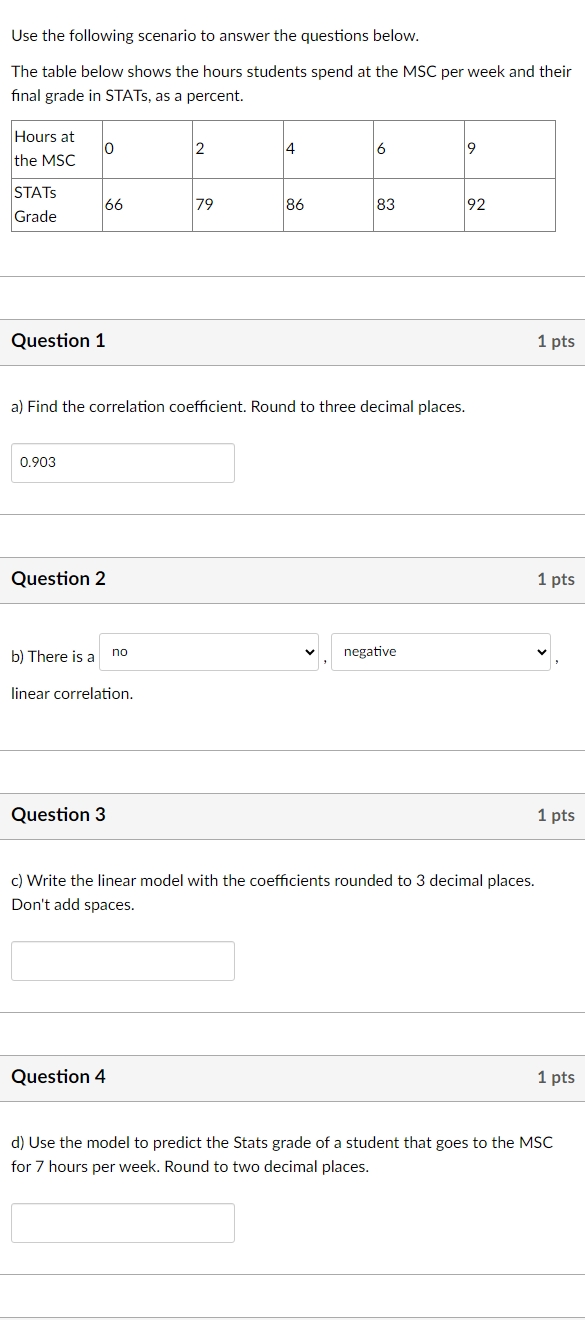Image resolution: width=585 pixels, height=1320 pixels.
Task: Click the prediction answer box under Question 4
Action: point(122,1222)
